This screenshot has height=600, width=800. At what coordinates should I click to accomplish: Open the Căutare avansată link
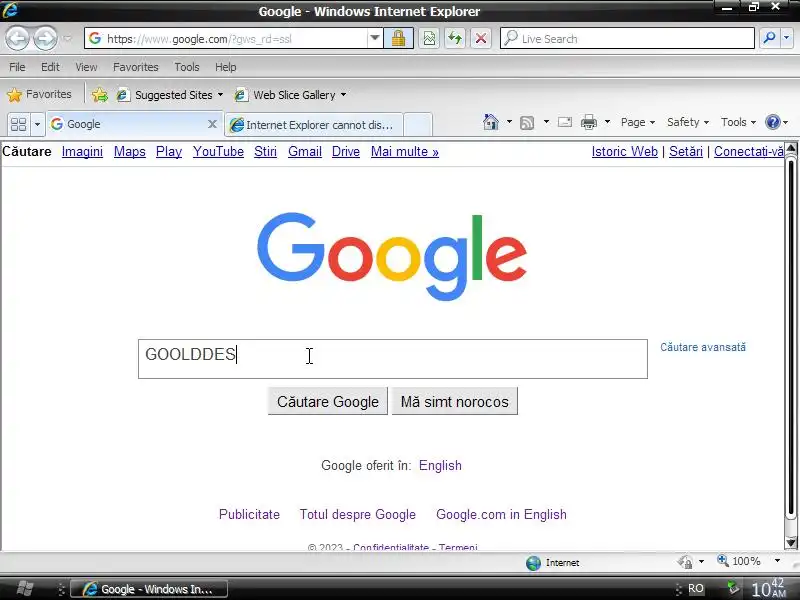click(703, 347)
